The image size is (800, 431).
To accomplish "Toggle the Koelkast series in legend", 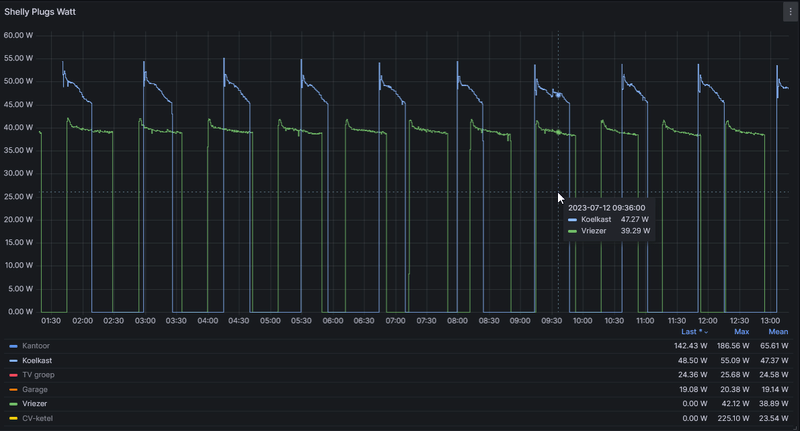I will point(37,361).
